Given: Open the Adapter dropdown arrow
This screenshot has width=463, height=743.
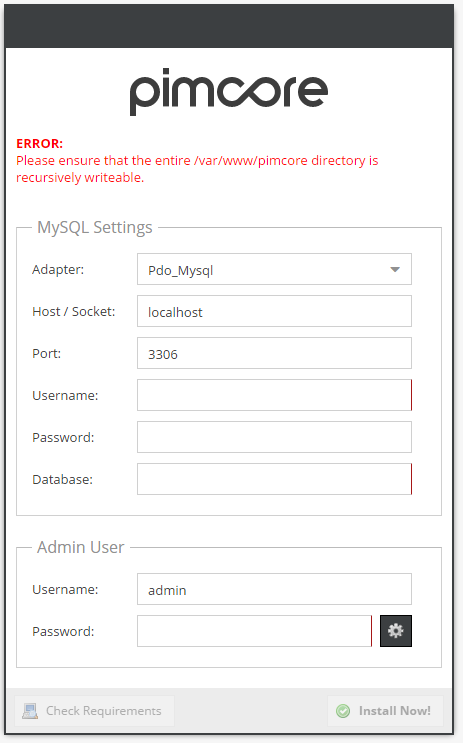Looking at the screenshot, I should click(x=395, y=269).
